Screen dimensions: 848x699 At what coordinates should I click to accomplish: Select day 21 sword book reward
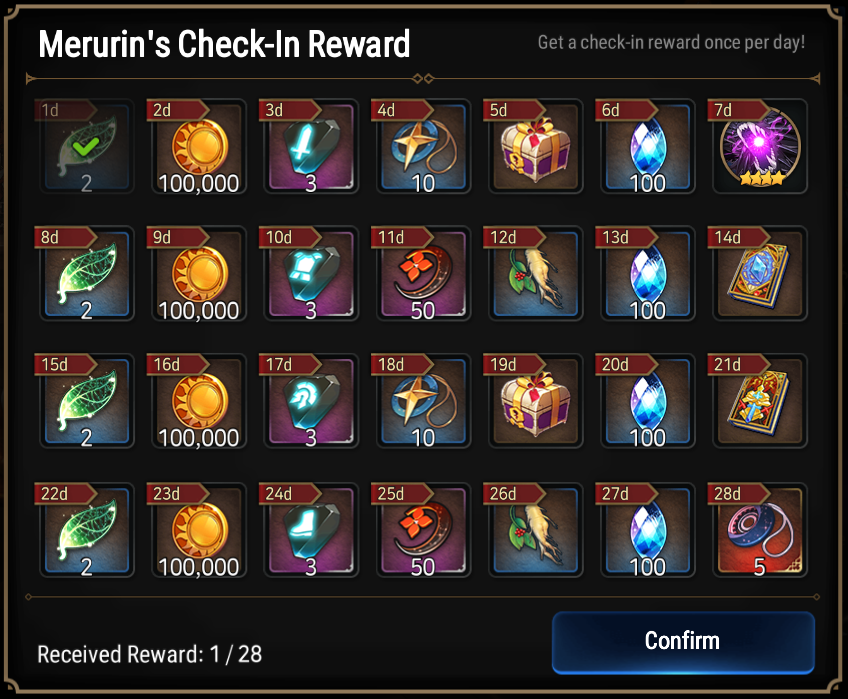[x=760, y=400]
